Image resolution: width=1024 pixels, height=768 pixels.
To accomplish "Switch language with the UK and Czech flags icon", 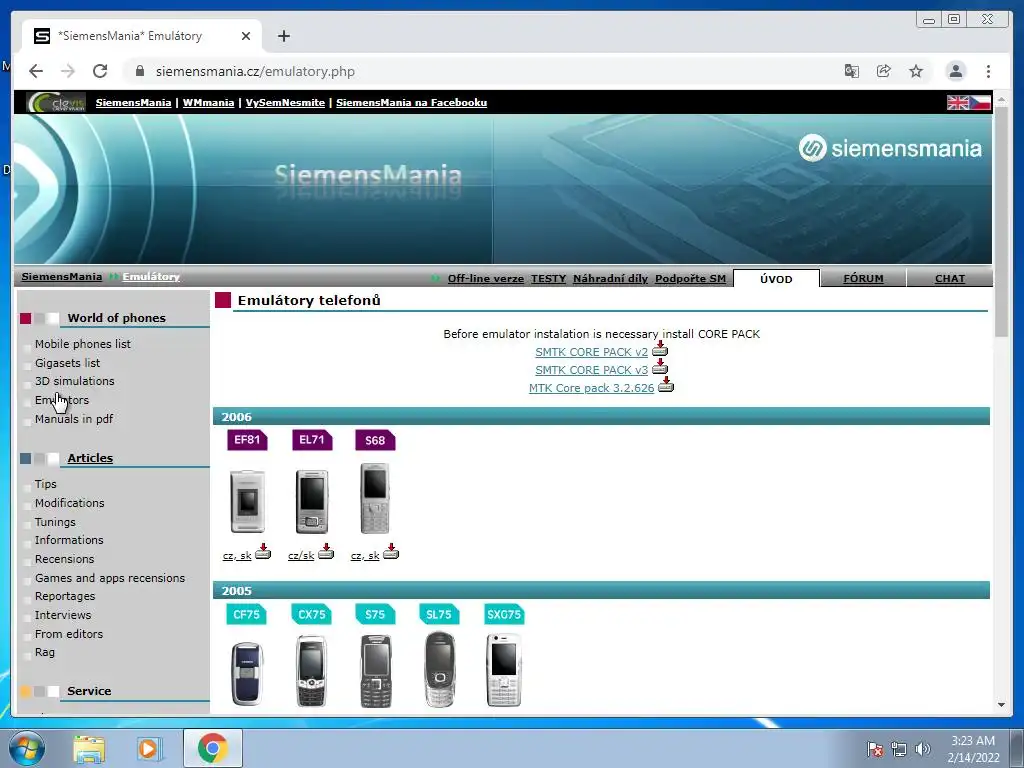I will pos(969,103).
